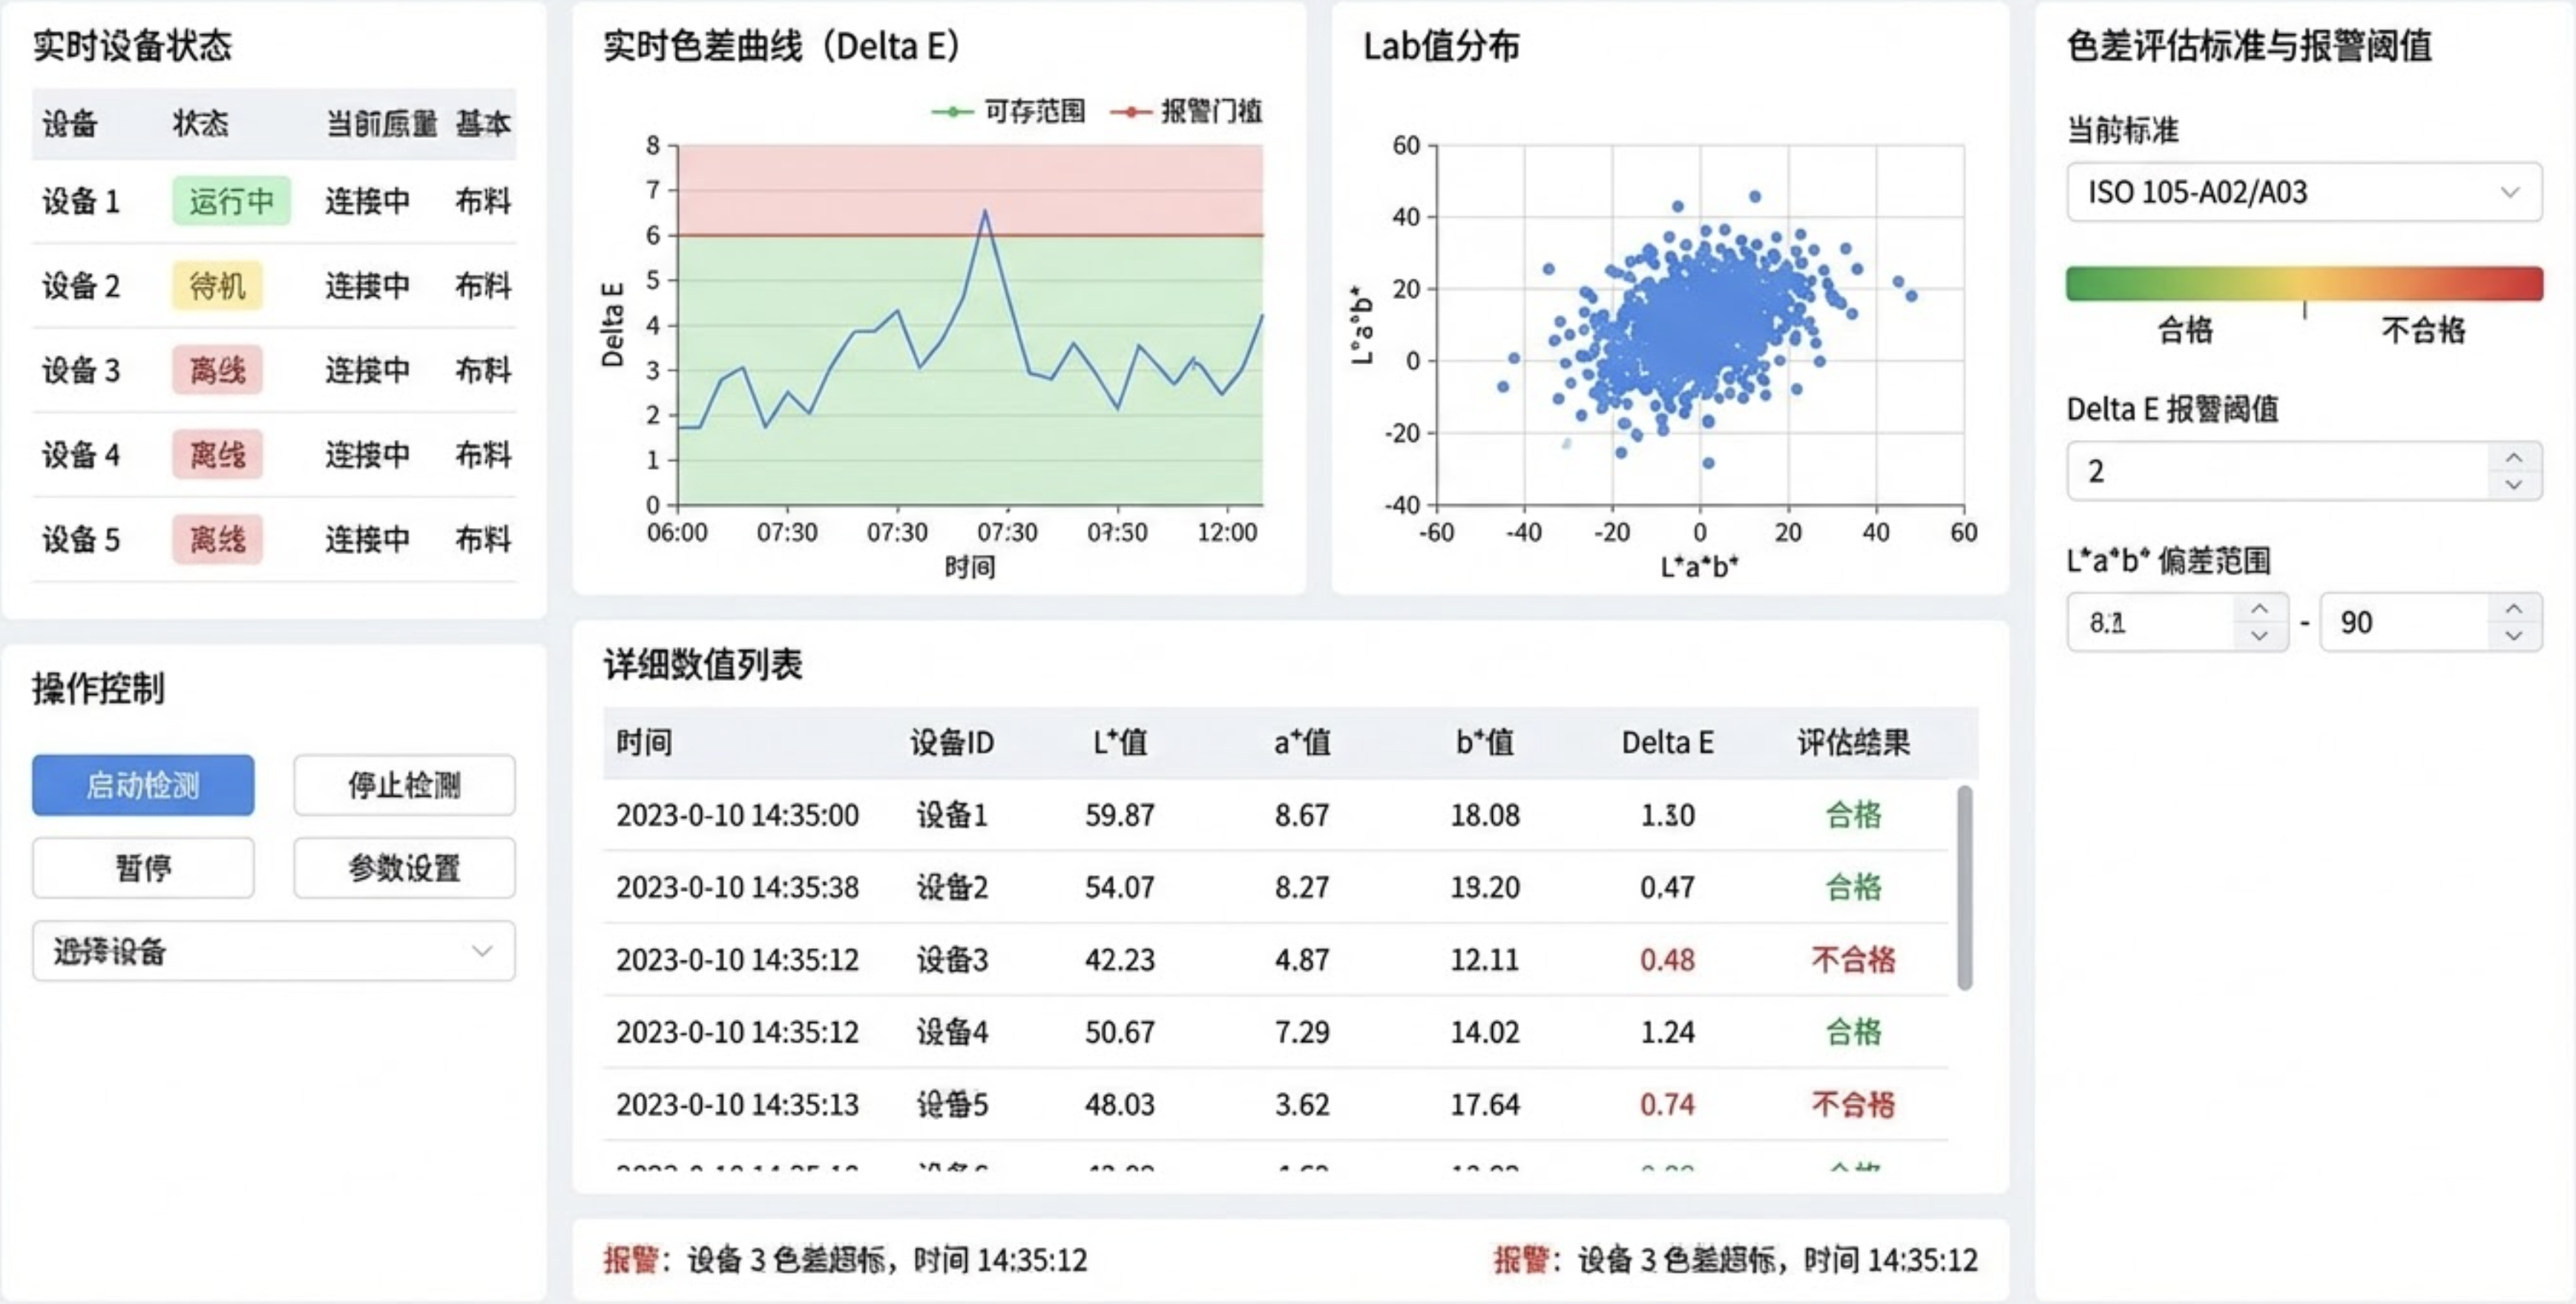Click the b*值 column header
The height and width of the screenshot is (1304, 2576).
(x=1485, y=742)
